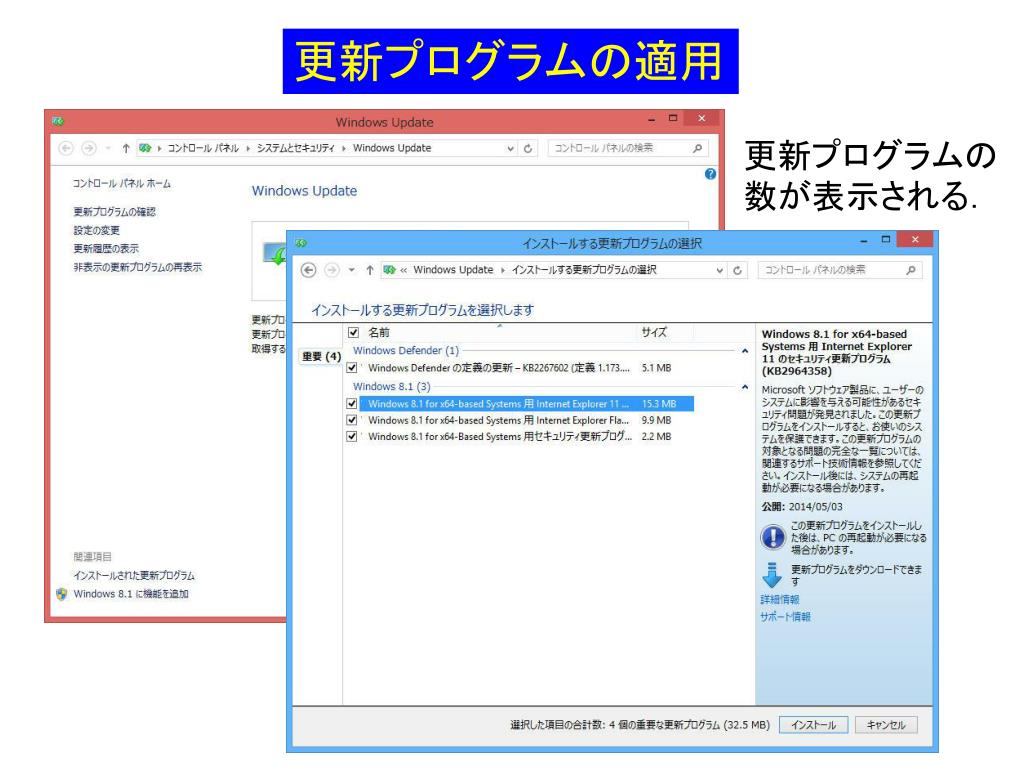This screenshot has width=1024, height=768.
Task: Select Internet Explorer 11 update row
Action: [526, 404]
